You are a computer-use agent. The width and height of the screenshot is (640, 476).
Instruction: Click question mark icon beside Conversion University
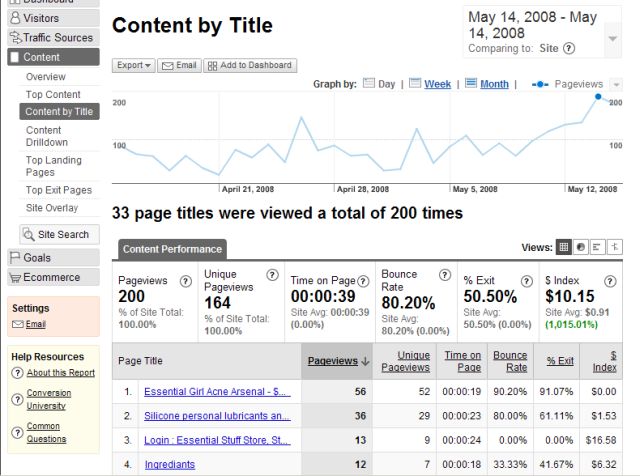(x=17, y=400)
